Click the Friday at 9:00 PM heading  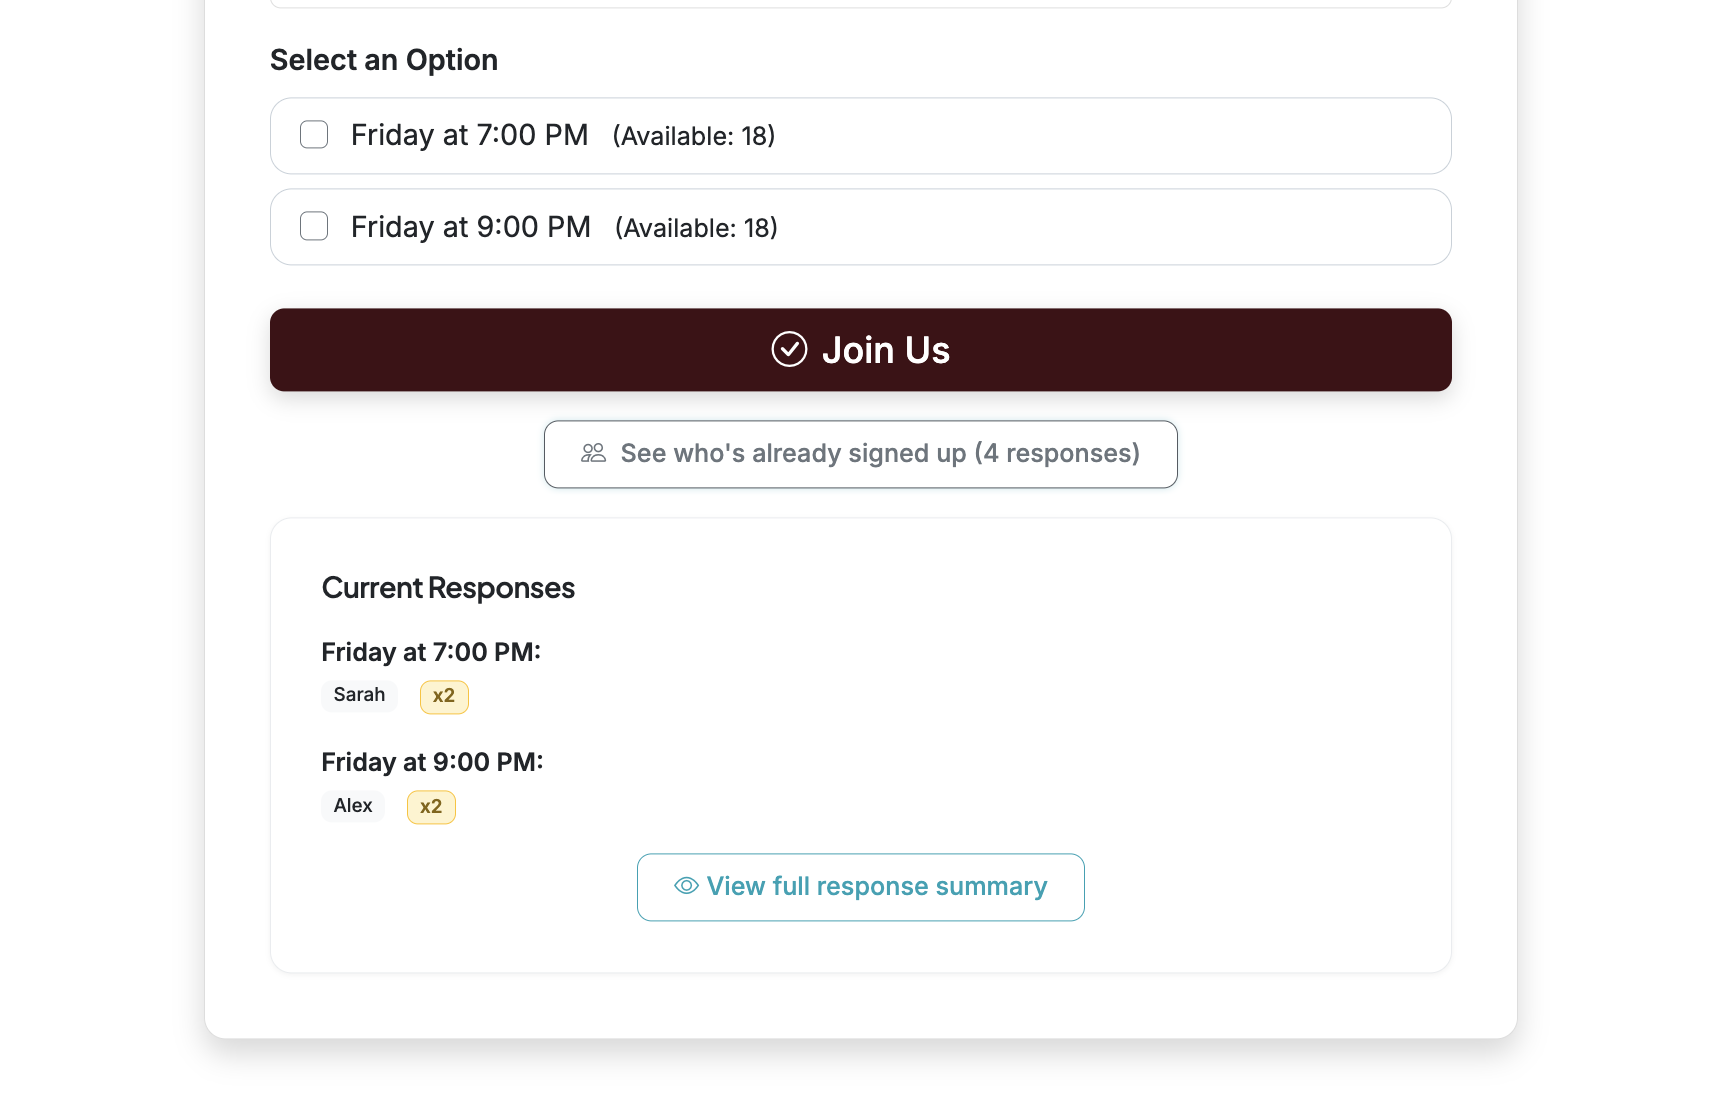coord(431,761)
